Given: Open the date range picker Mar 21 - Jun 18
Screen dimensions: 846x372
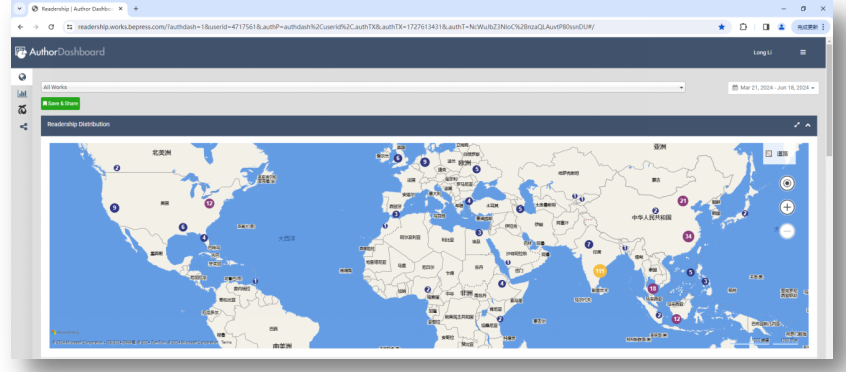Looking at the screenshot, I should pyautogui.click(x=773, y=87).
